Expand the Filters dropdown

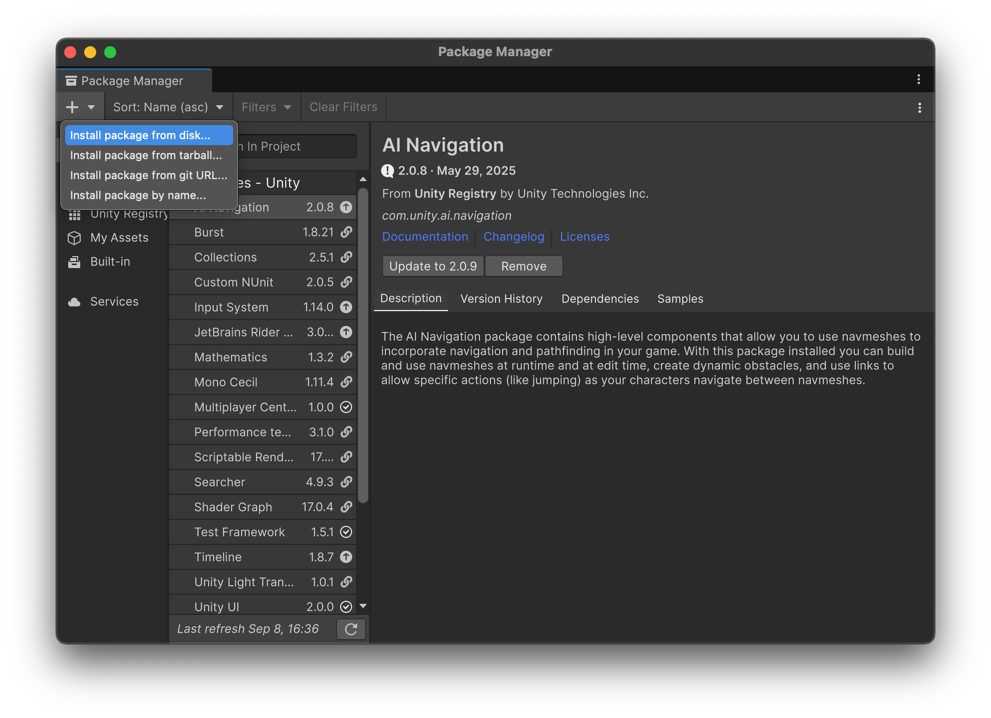(266, 107)
